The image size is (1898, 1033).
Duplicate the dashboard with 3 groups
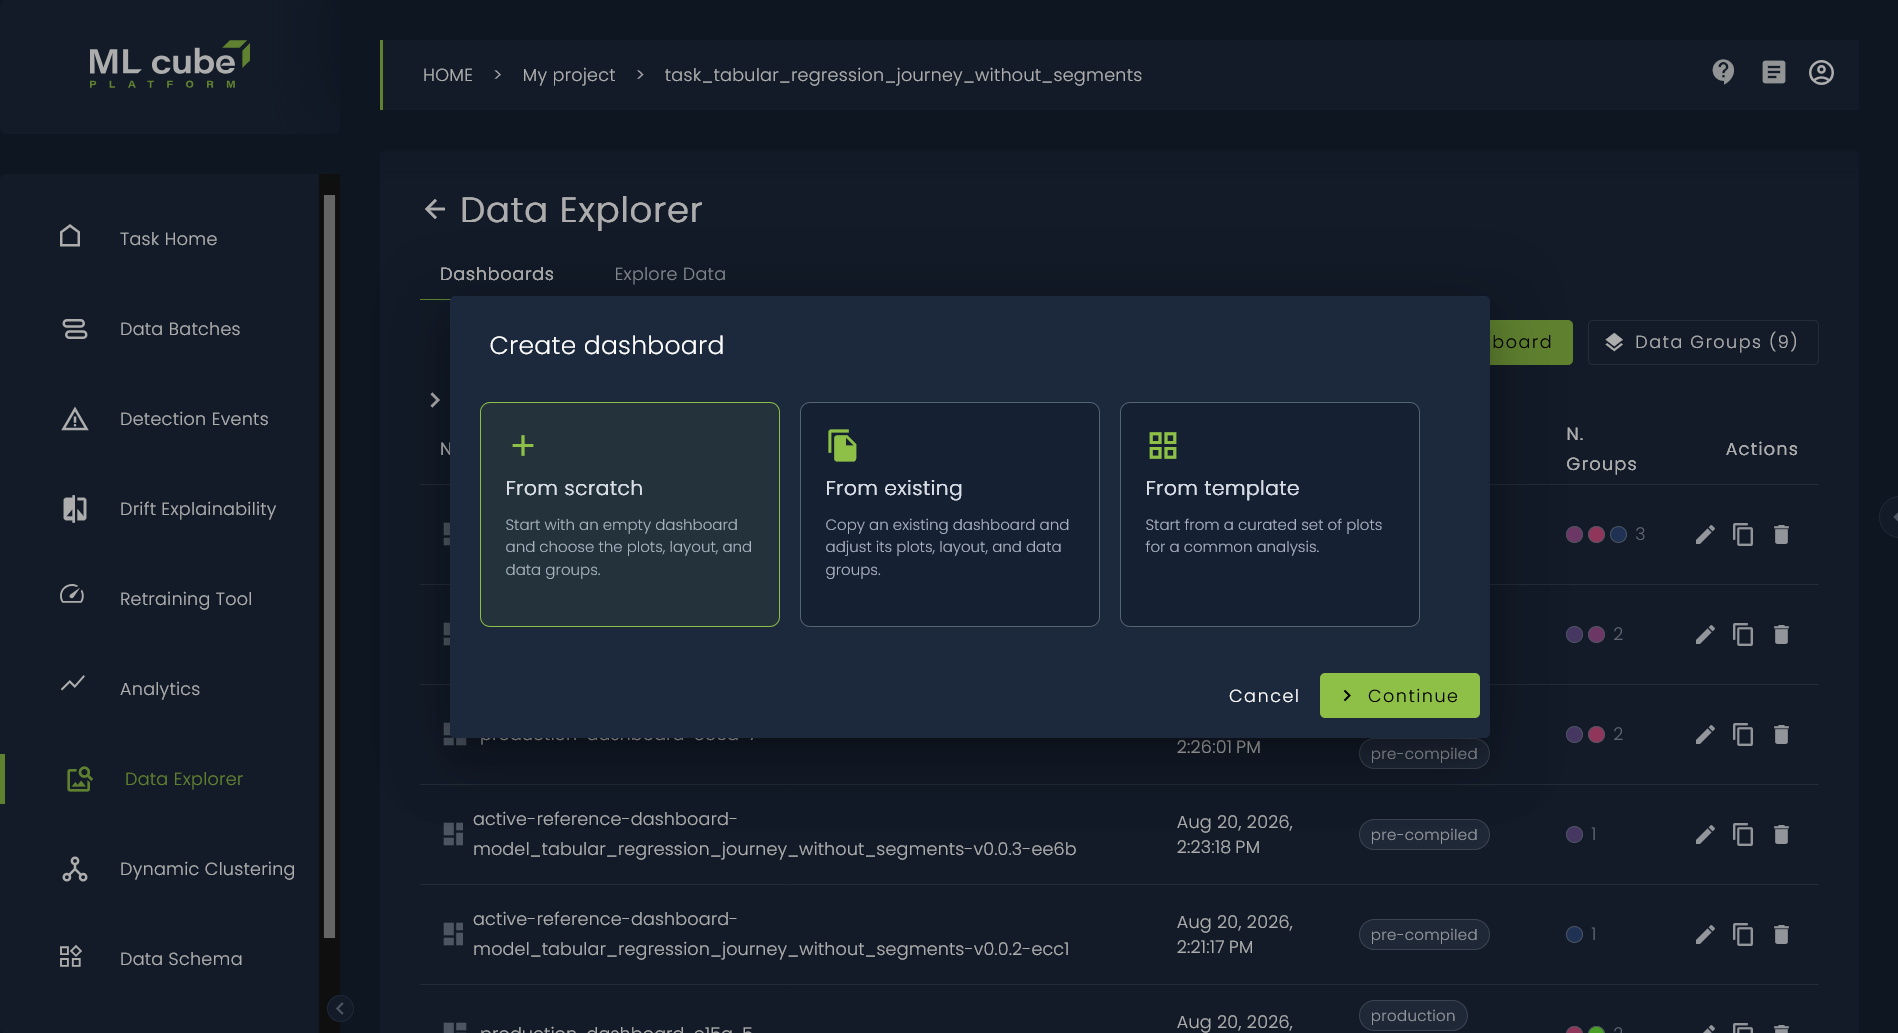[1743, 535]
